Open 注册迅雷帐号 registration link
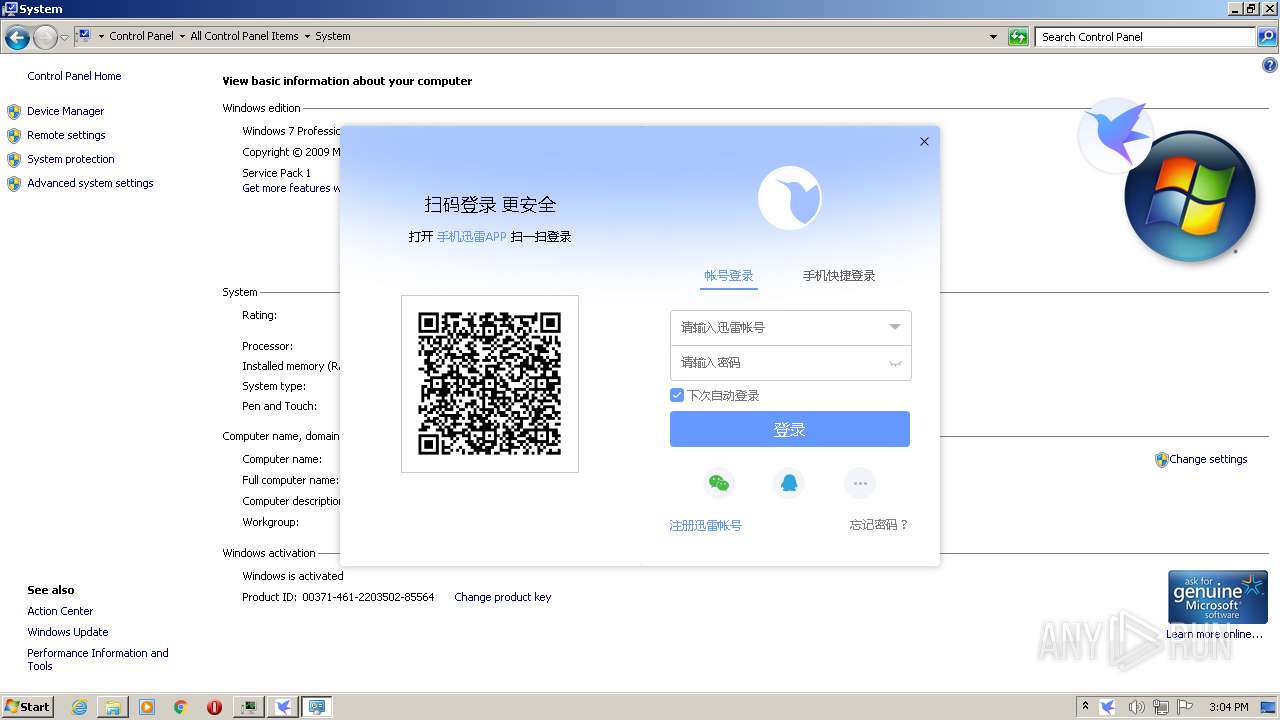 point(705,525)
